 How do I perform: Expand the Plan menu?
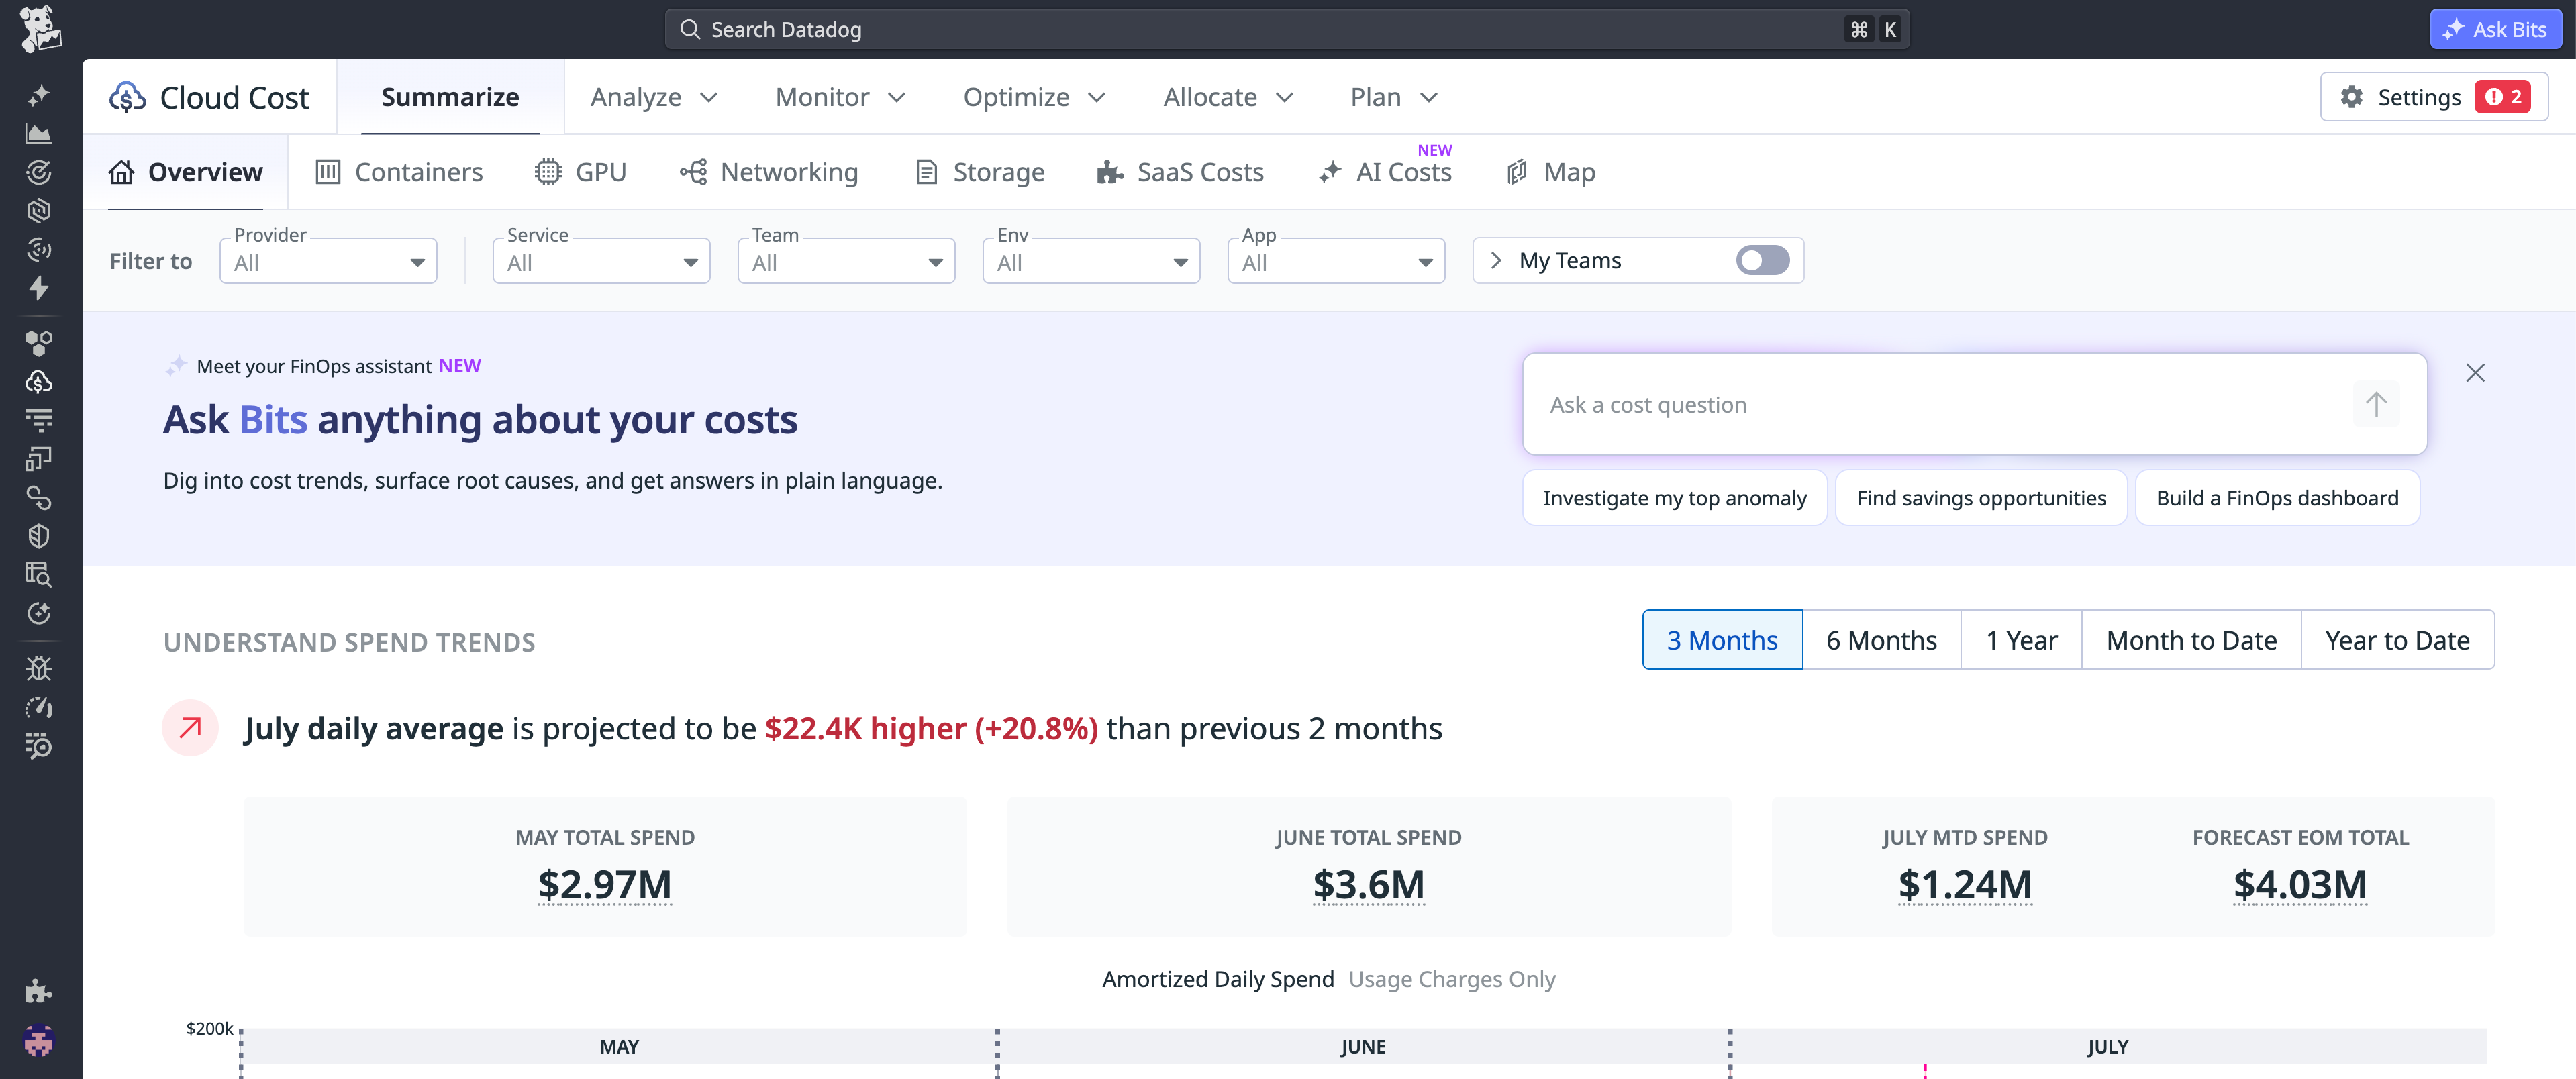[x=1394, y=97]
